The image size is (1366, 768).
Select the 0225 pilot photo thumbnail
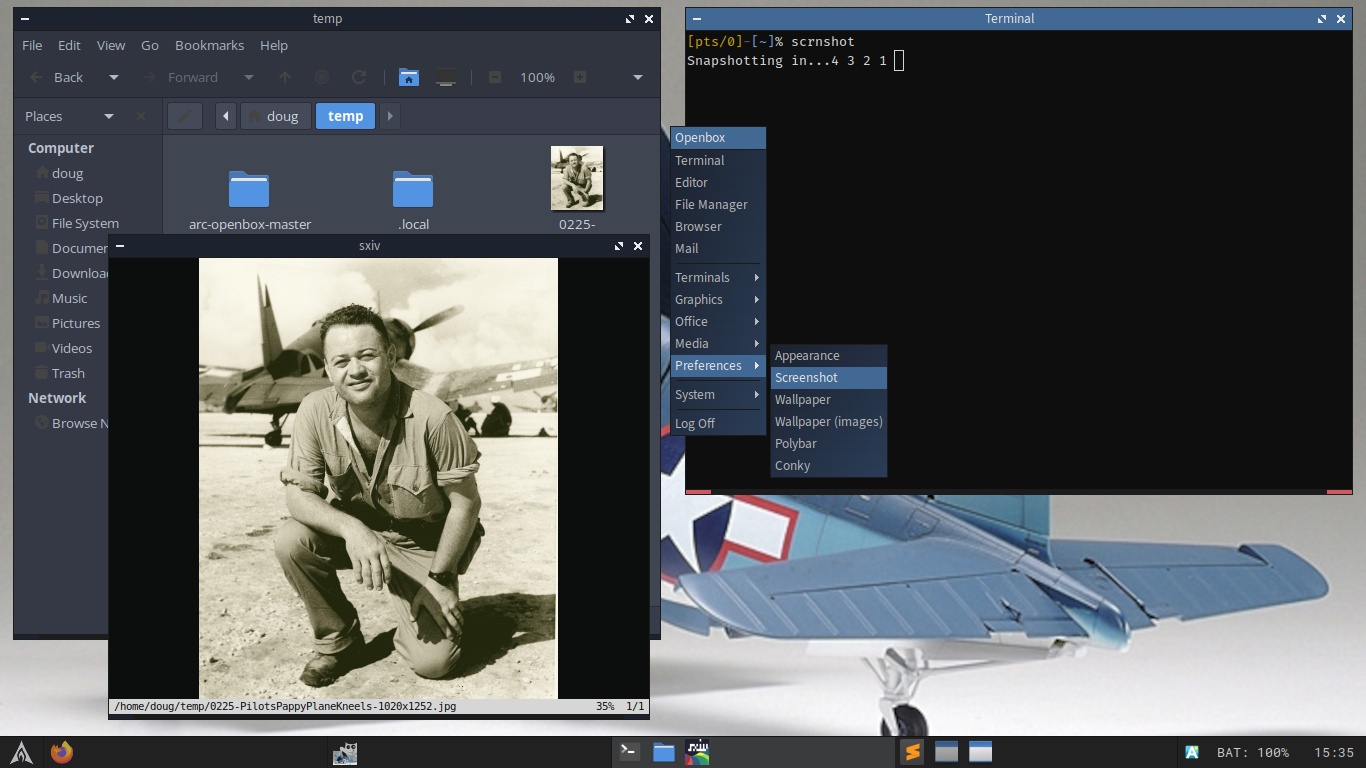pyautogui.click(x=576, y=178)
